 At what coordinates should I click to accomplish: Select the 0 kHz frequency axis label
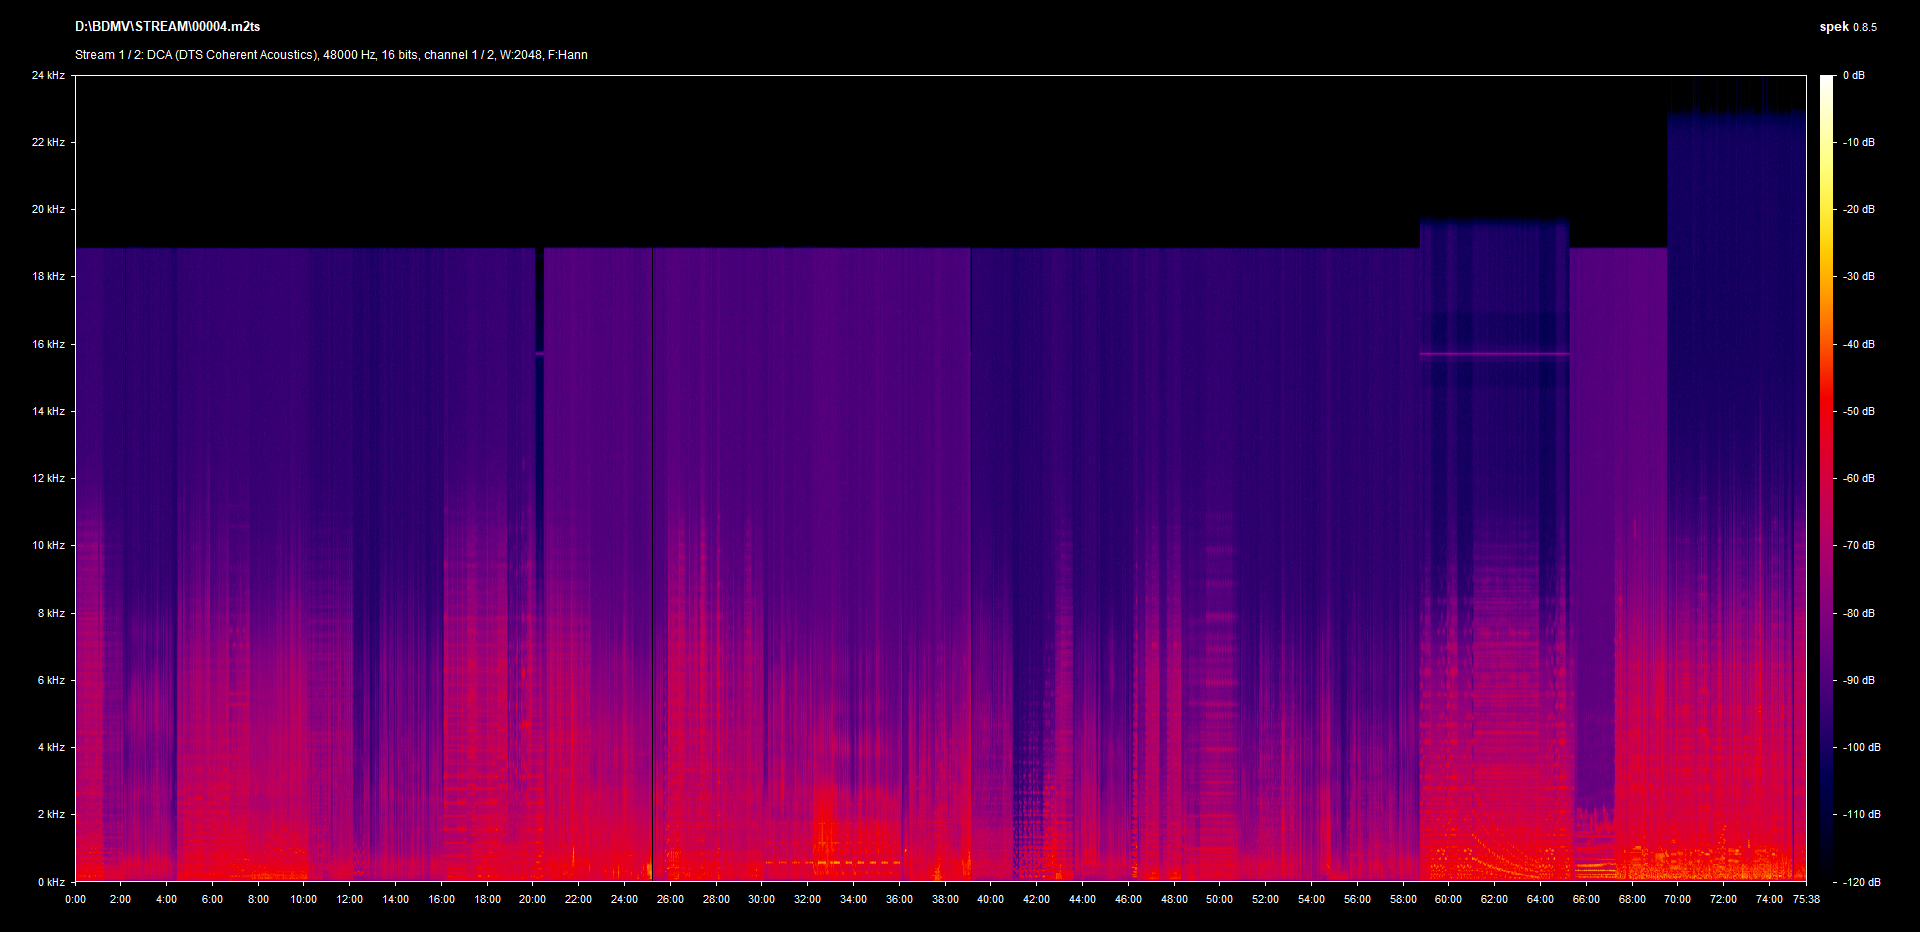coord(51,882)
